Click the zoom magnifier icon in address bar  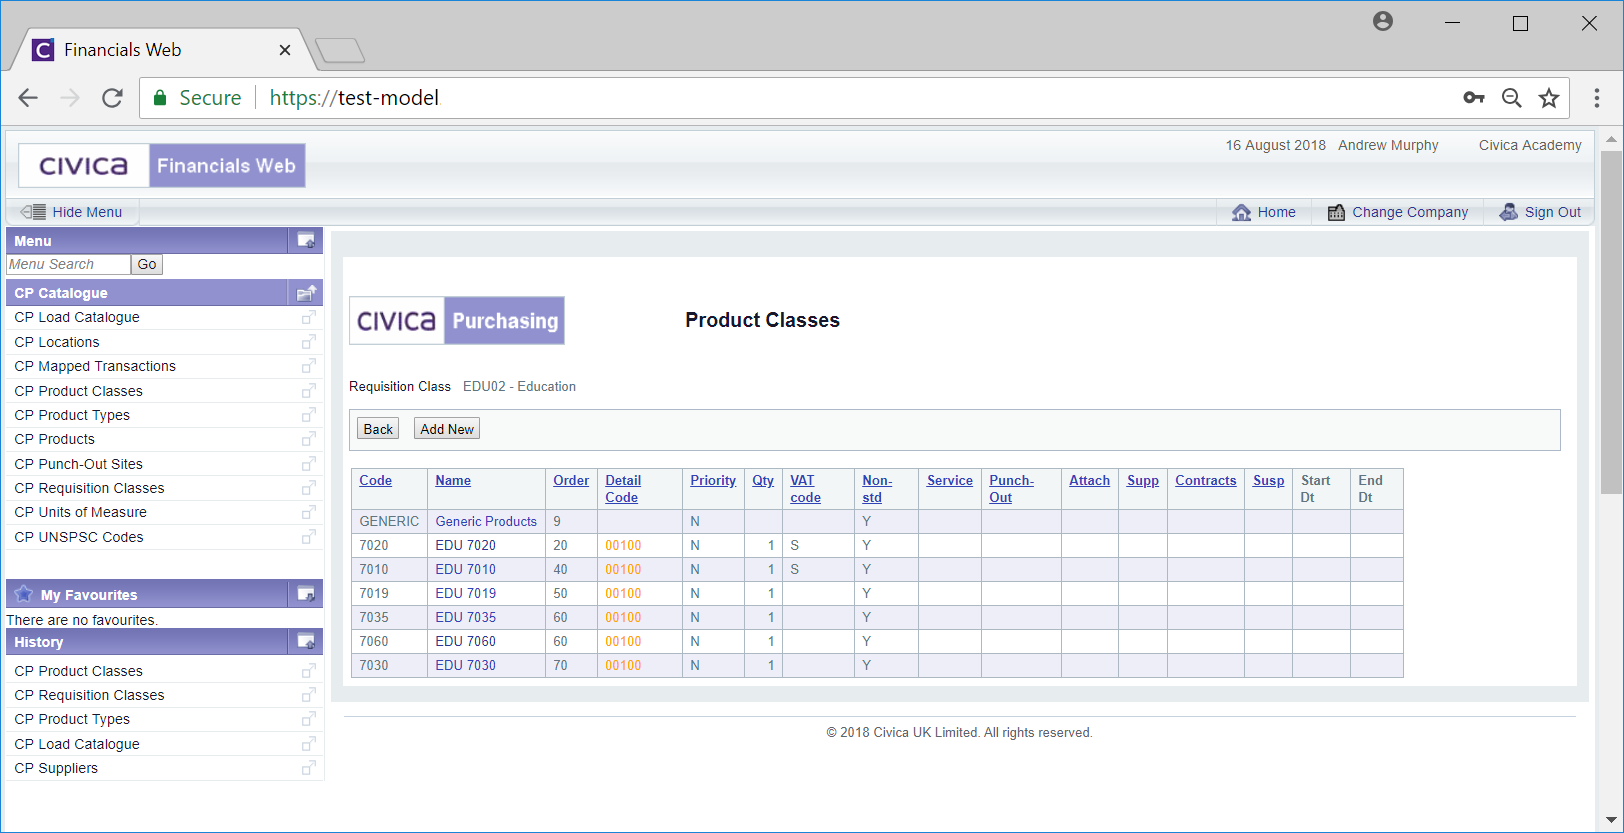[x=1512, y=98]
